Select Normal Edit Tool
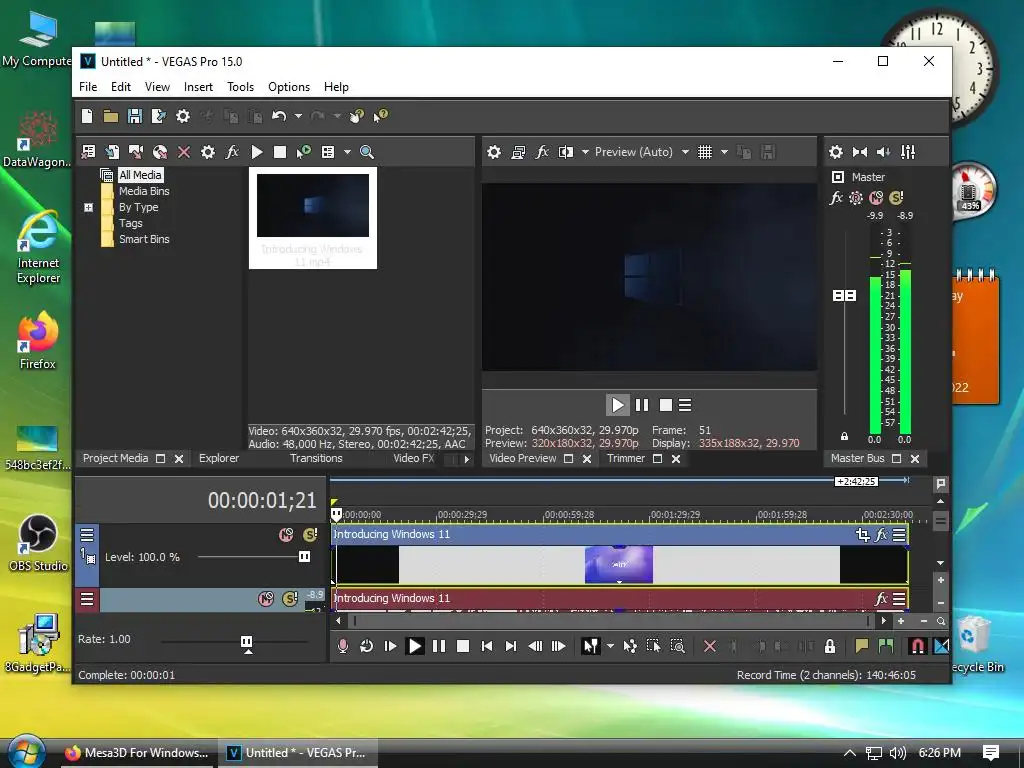Screen dimensions: 1024x768 click(x=590, y=647)
